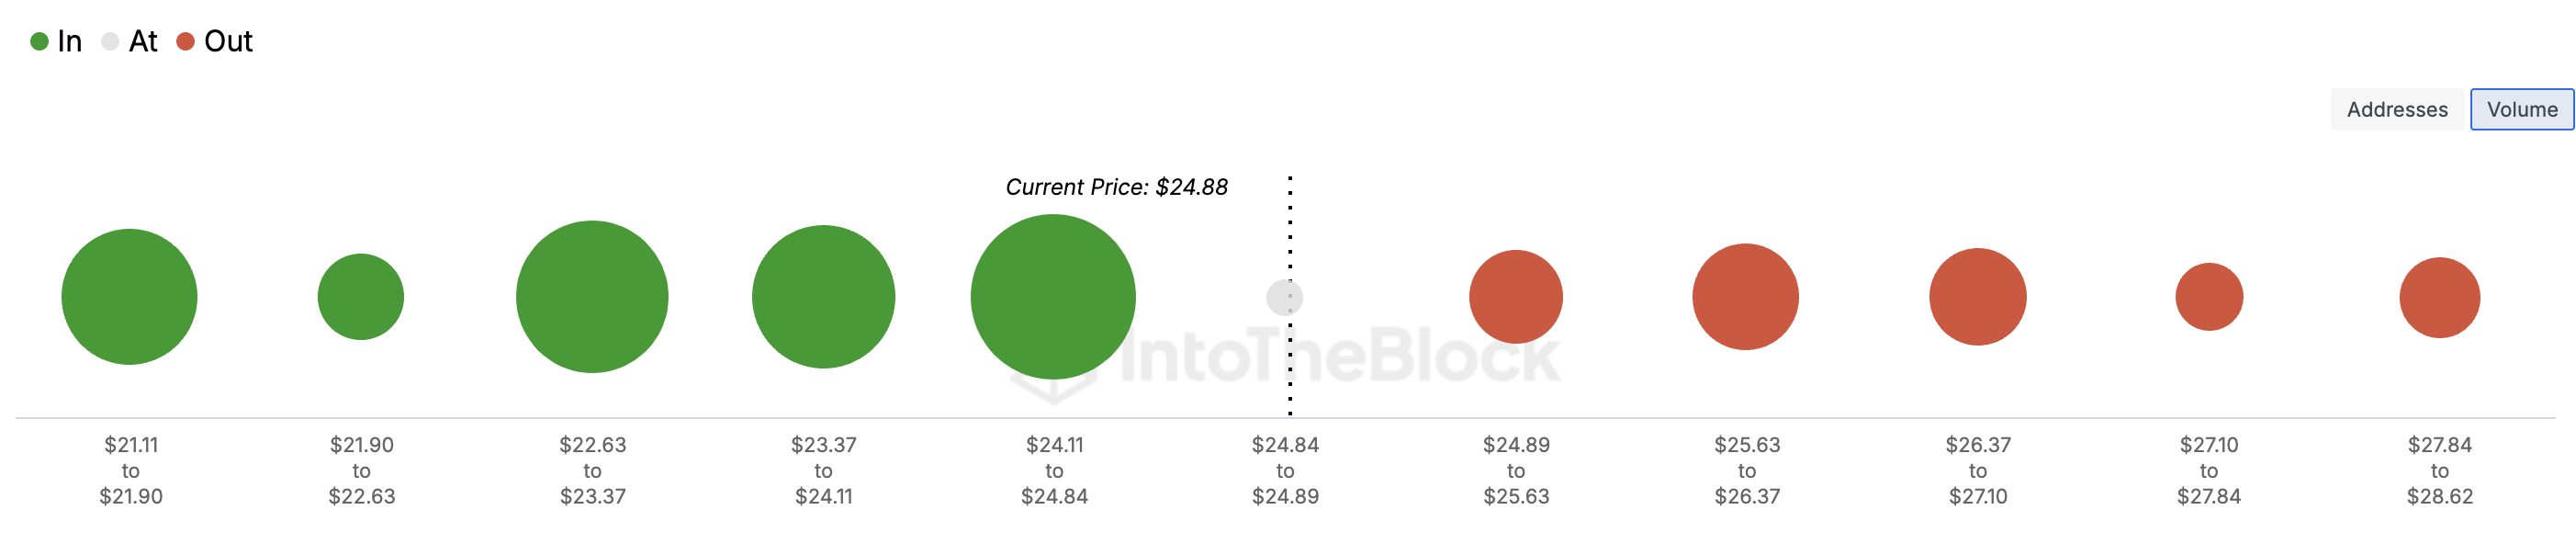Click the green bubble for $21.11 to $21.90

click(130, 297)
